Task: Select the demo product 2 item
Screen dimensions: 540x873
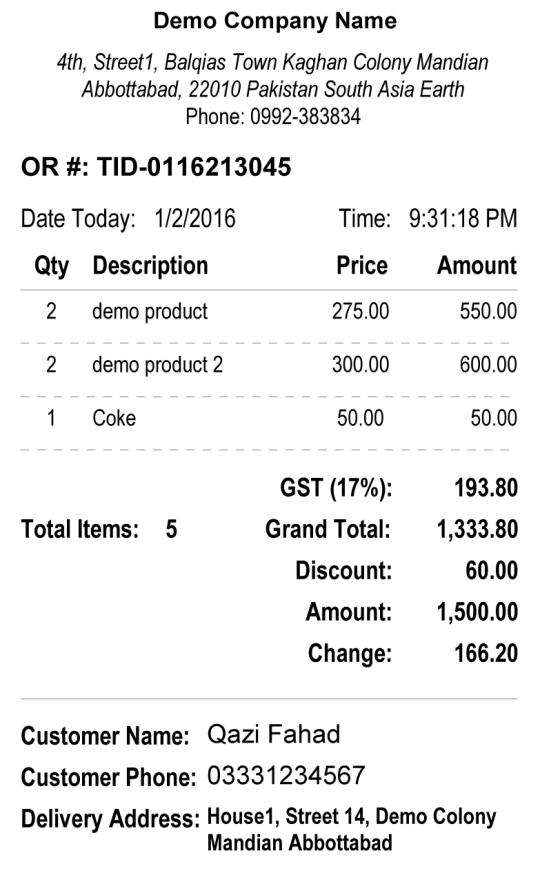Action: pyautogui.click(x=158, y=365)
